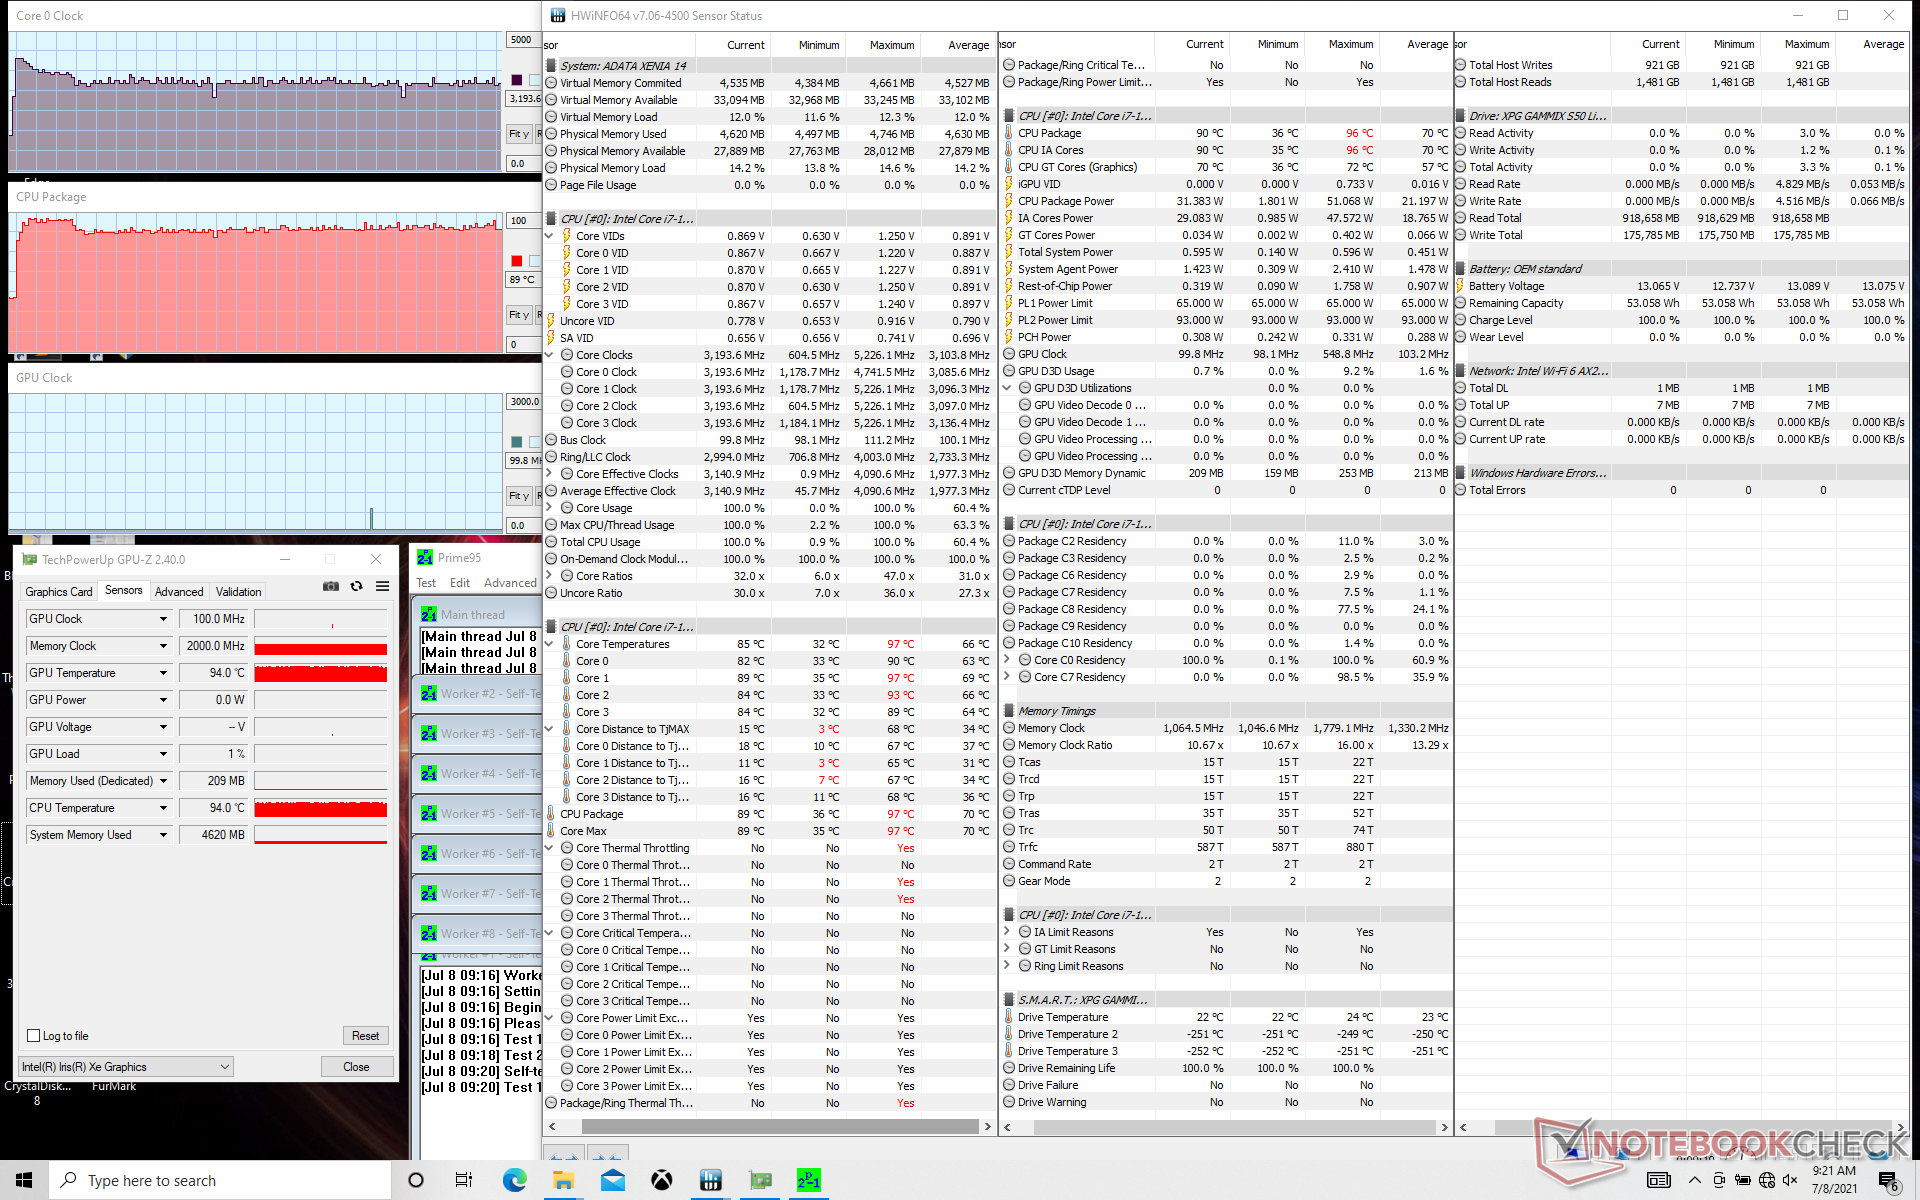1920x1200 pixels.
Task: Click Fit y on the Core 0 Clock graph
Action: (x=519, y=134)
